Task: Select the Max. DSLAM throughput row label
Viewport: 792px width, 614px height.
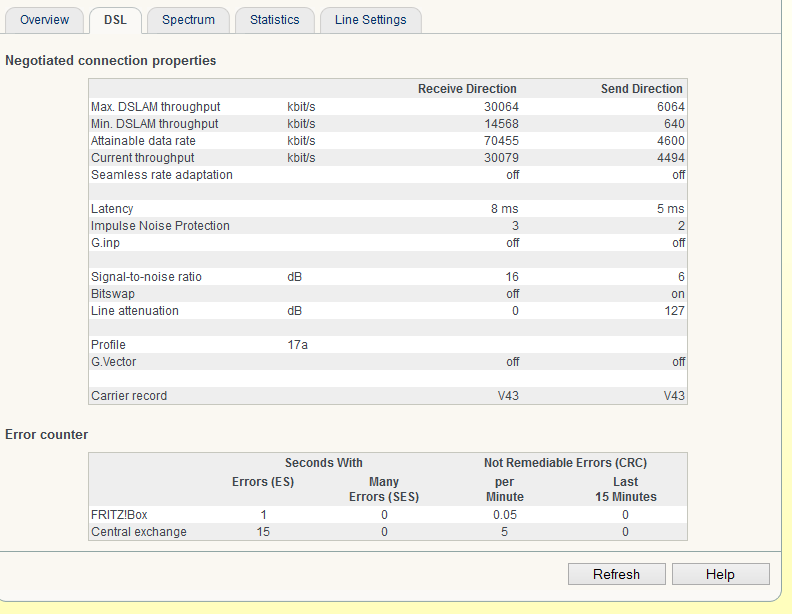Action: tap(155, 107)
